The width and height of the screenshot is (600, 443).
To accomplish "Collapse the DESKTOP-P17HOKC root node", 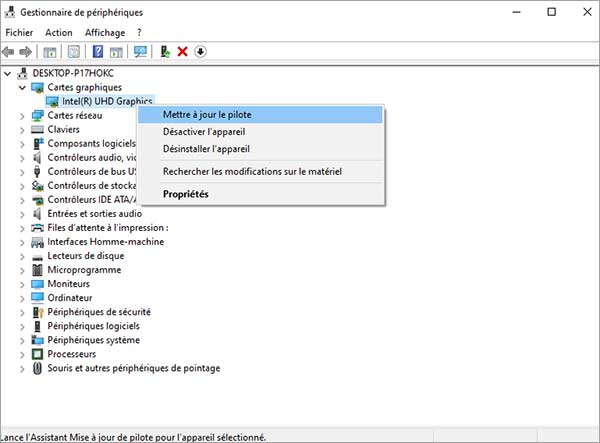I will pos(9,73).
